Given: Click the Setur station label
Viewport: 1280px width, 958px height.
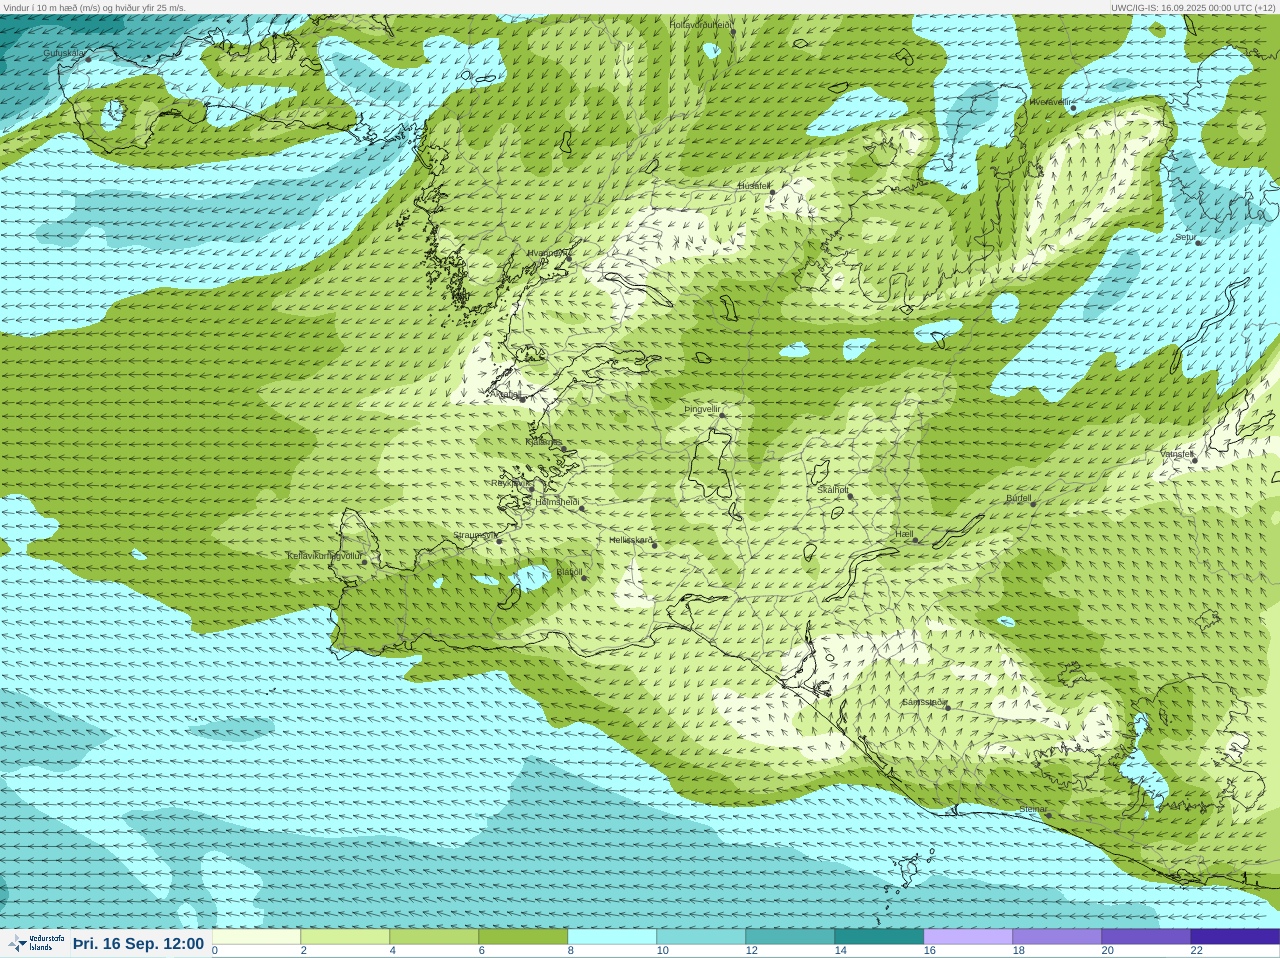Looking at the screenshot, I should pyautogui.click(x=1185, y=238).
